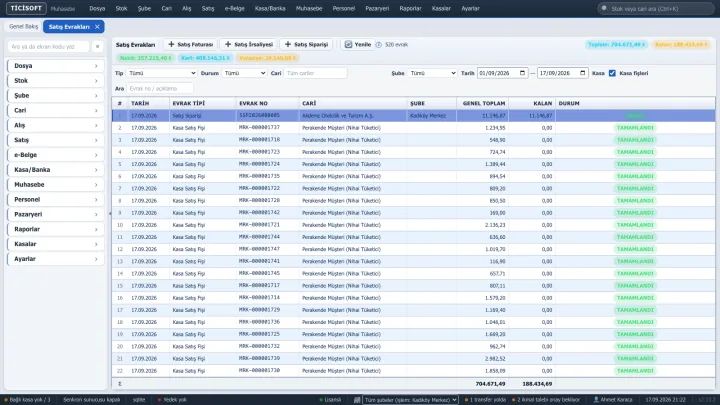720x405 pixels.
Task: Click the Kart total badge
Action: (205, 58)
